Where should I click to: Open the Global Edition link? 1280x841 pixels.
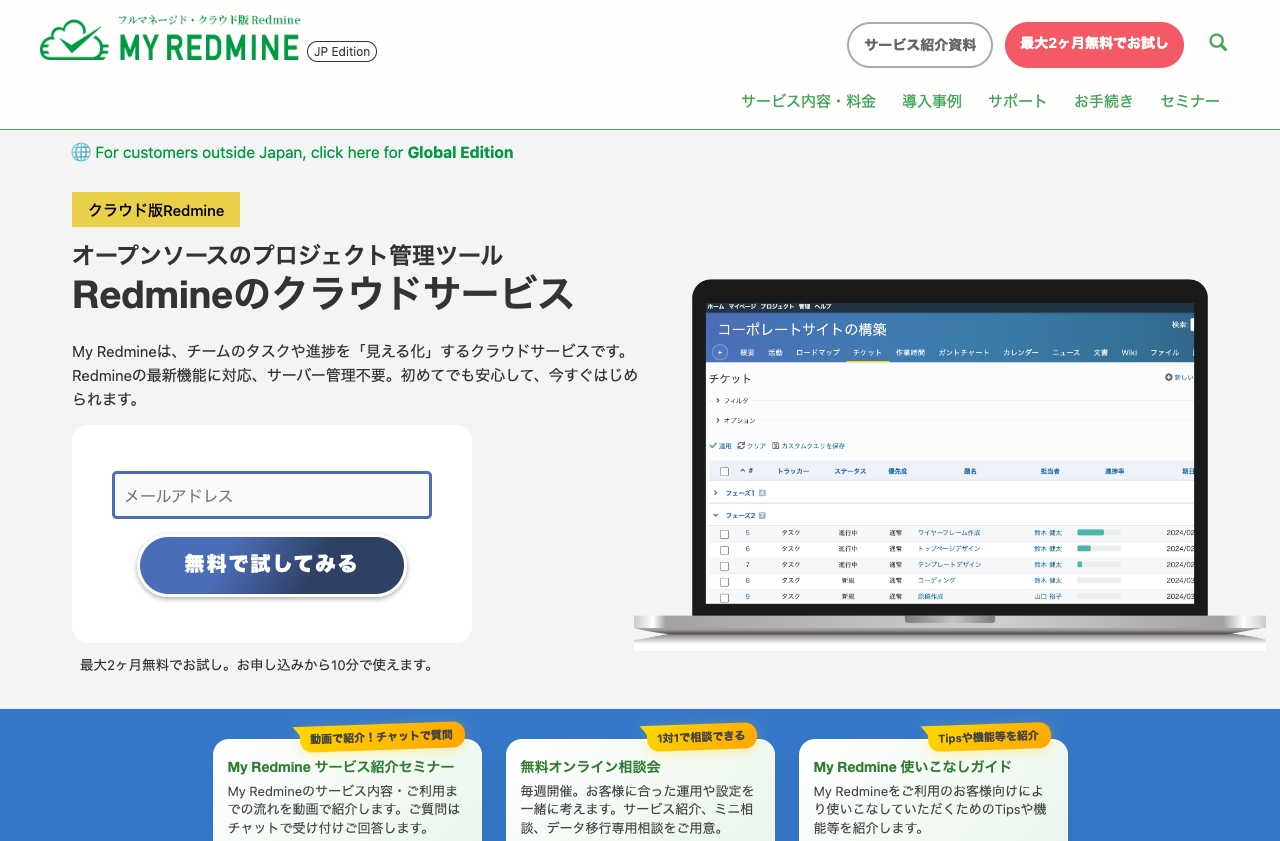460,152
